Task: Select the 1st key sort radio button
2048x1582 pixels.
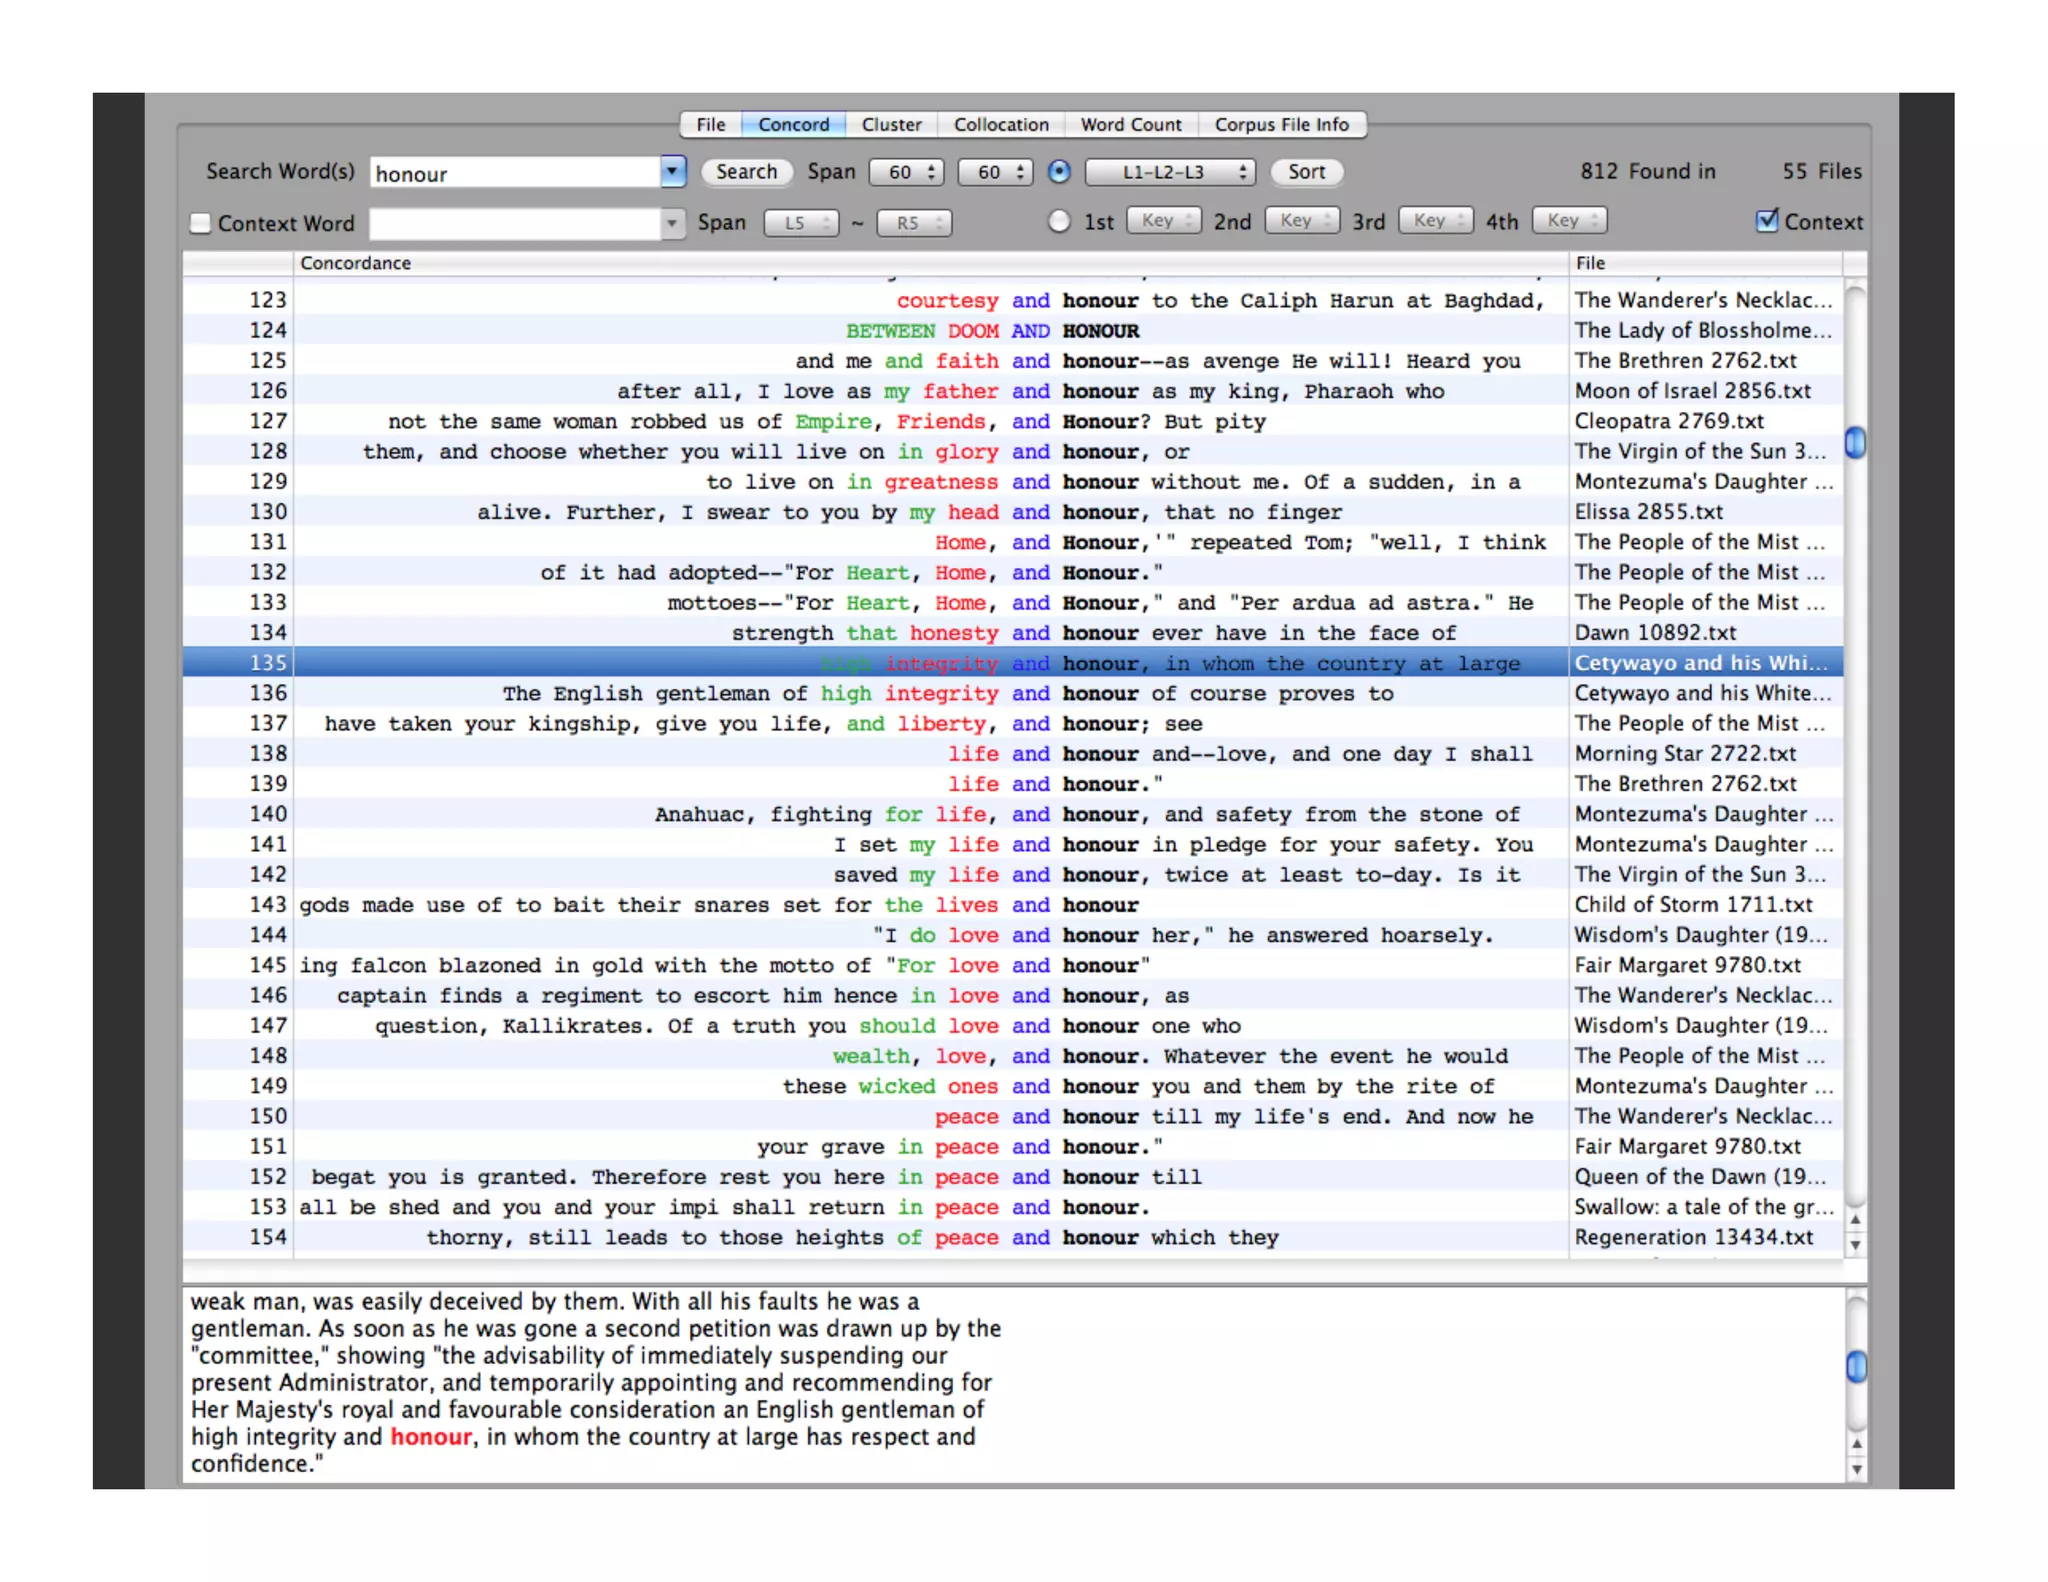Action: [x=1059, y=222]
